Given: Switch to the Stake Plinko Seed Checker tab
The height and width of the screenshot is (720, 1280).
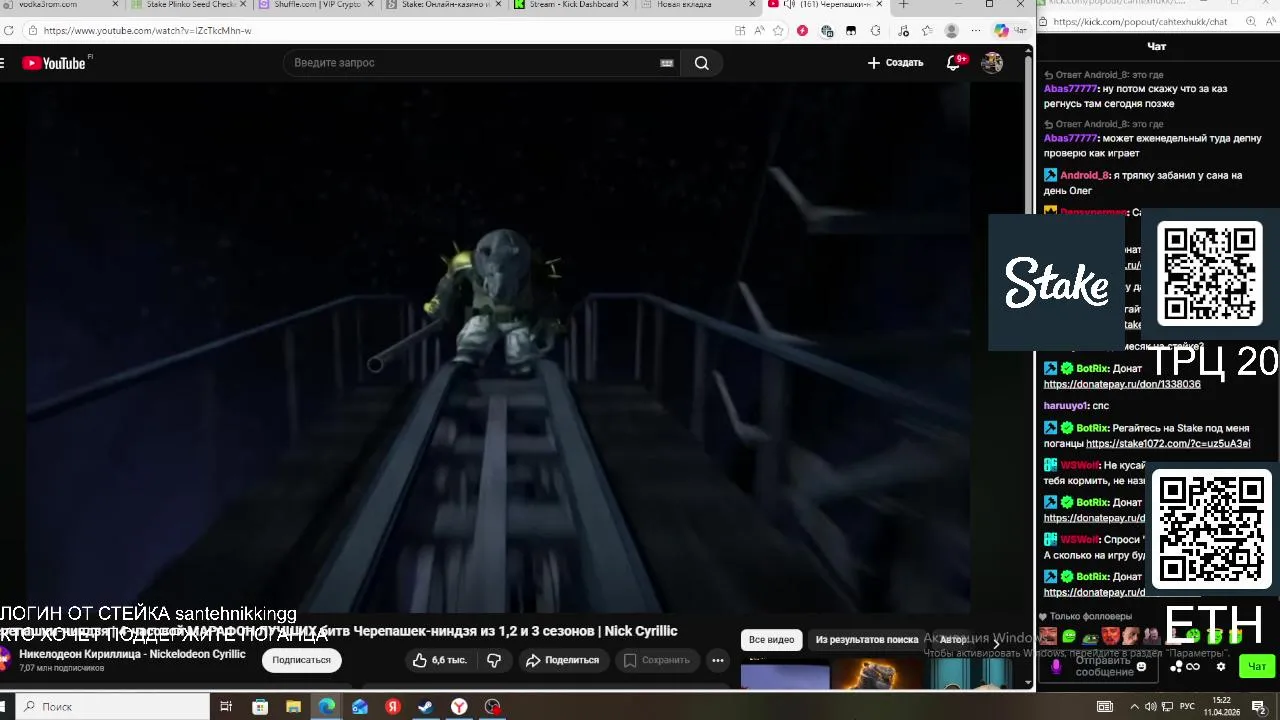Looking at the screenshot, I should 190,5.
